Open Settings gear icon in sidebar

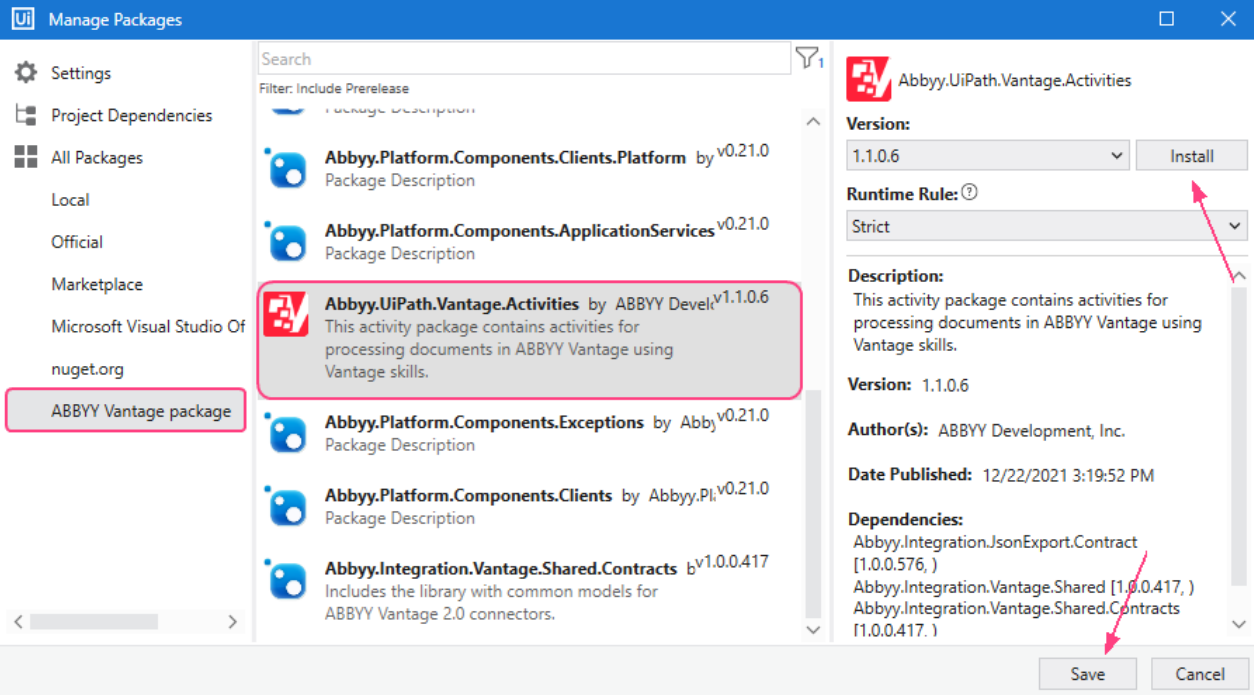tap(26, 73)
